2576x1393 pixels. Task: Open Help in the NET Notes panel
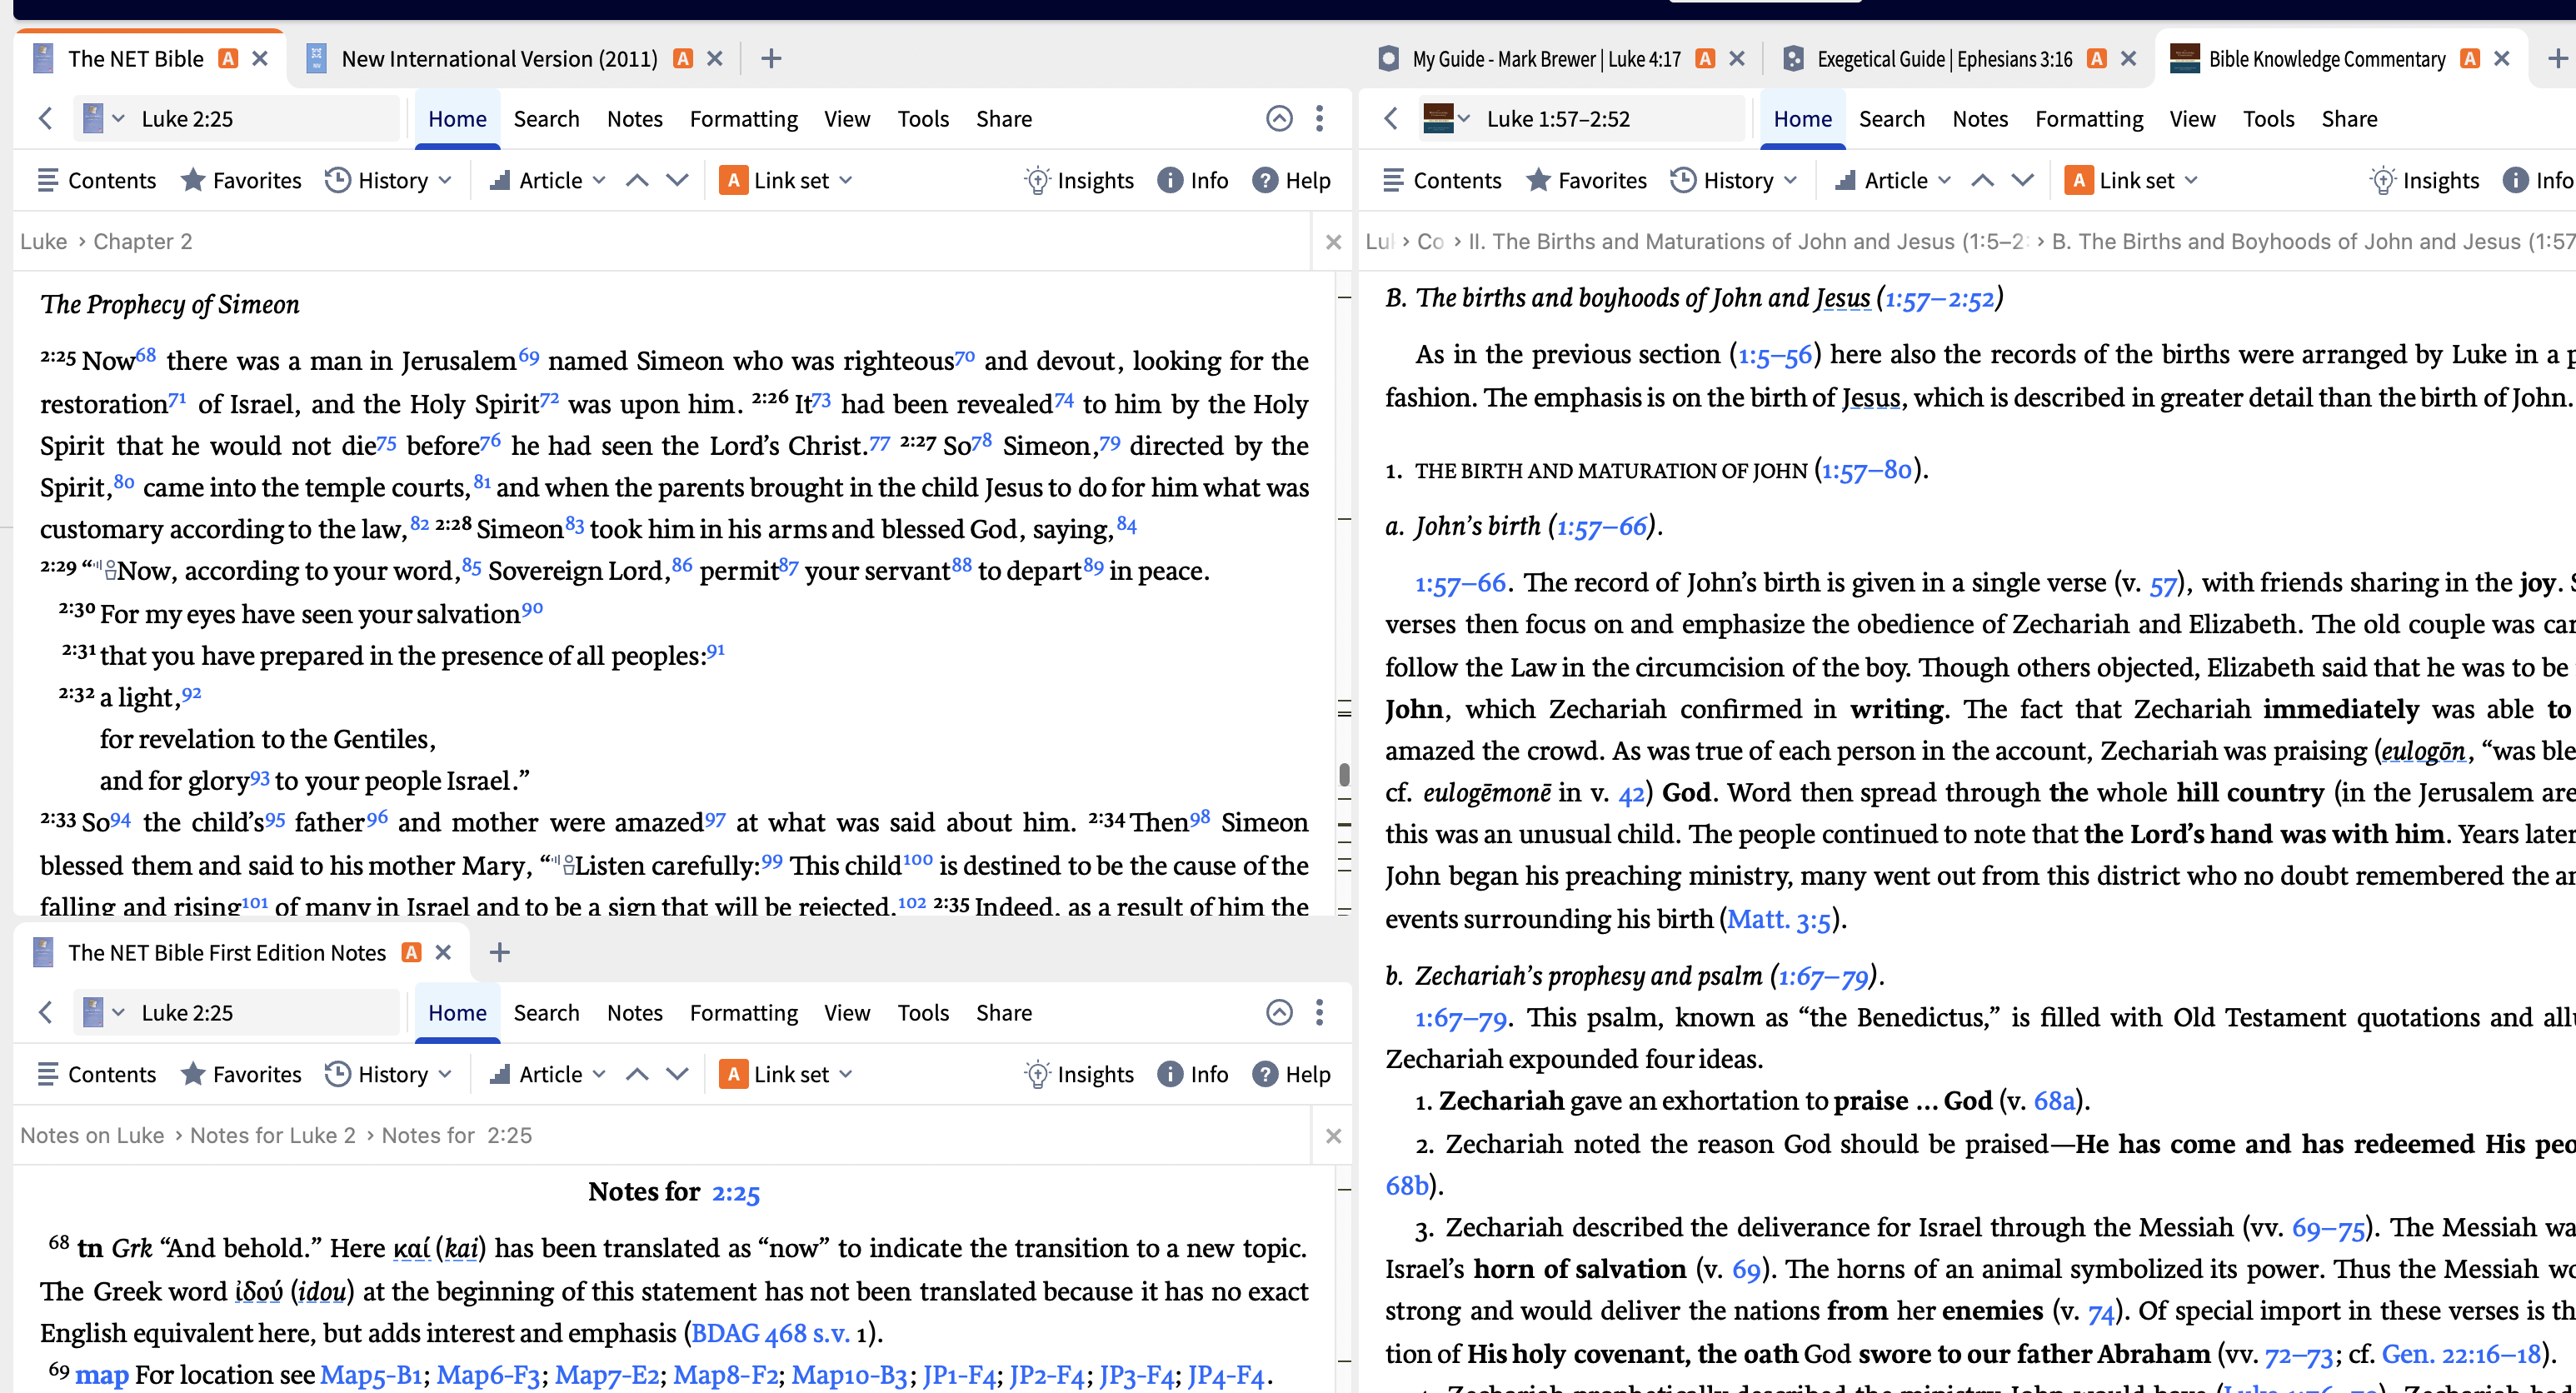[x=1291, y=1074]
